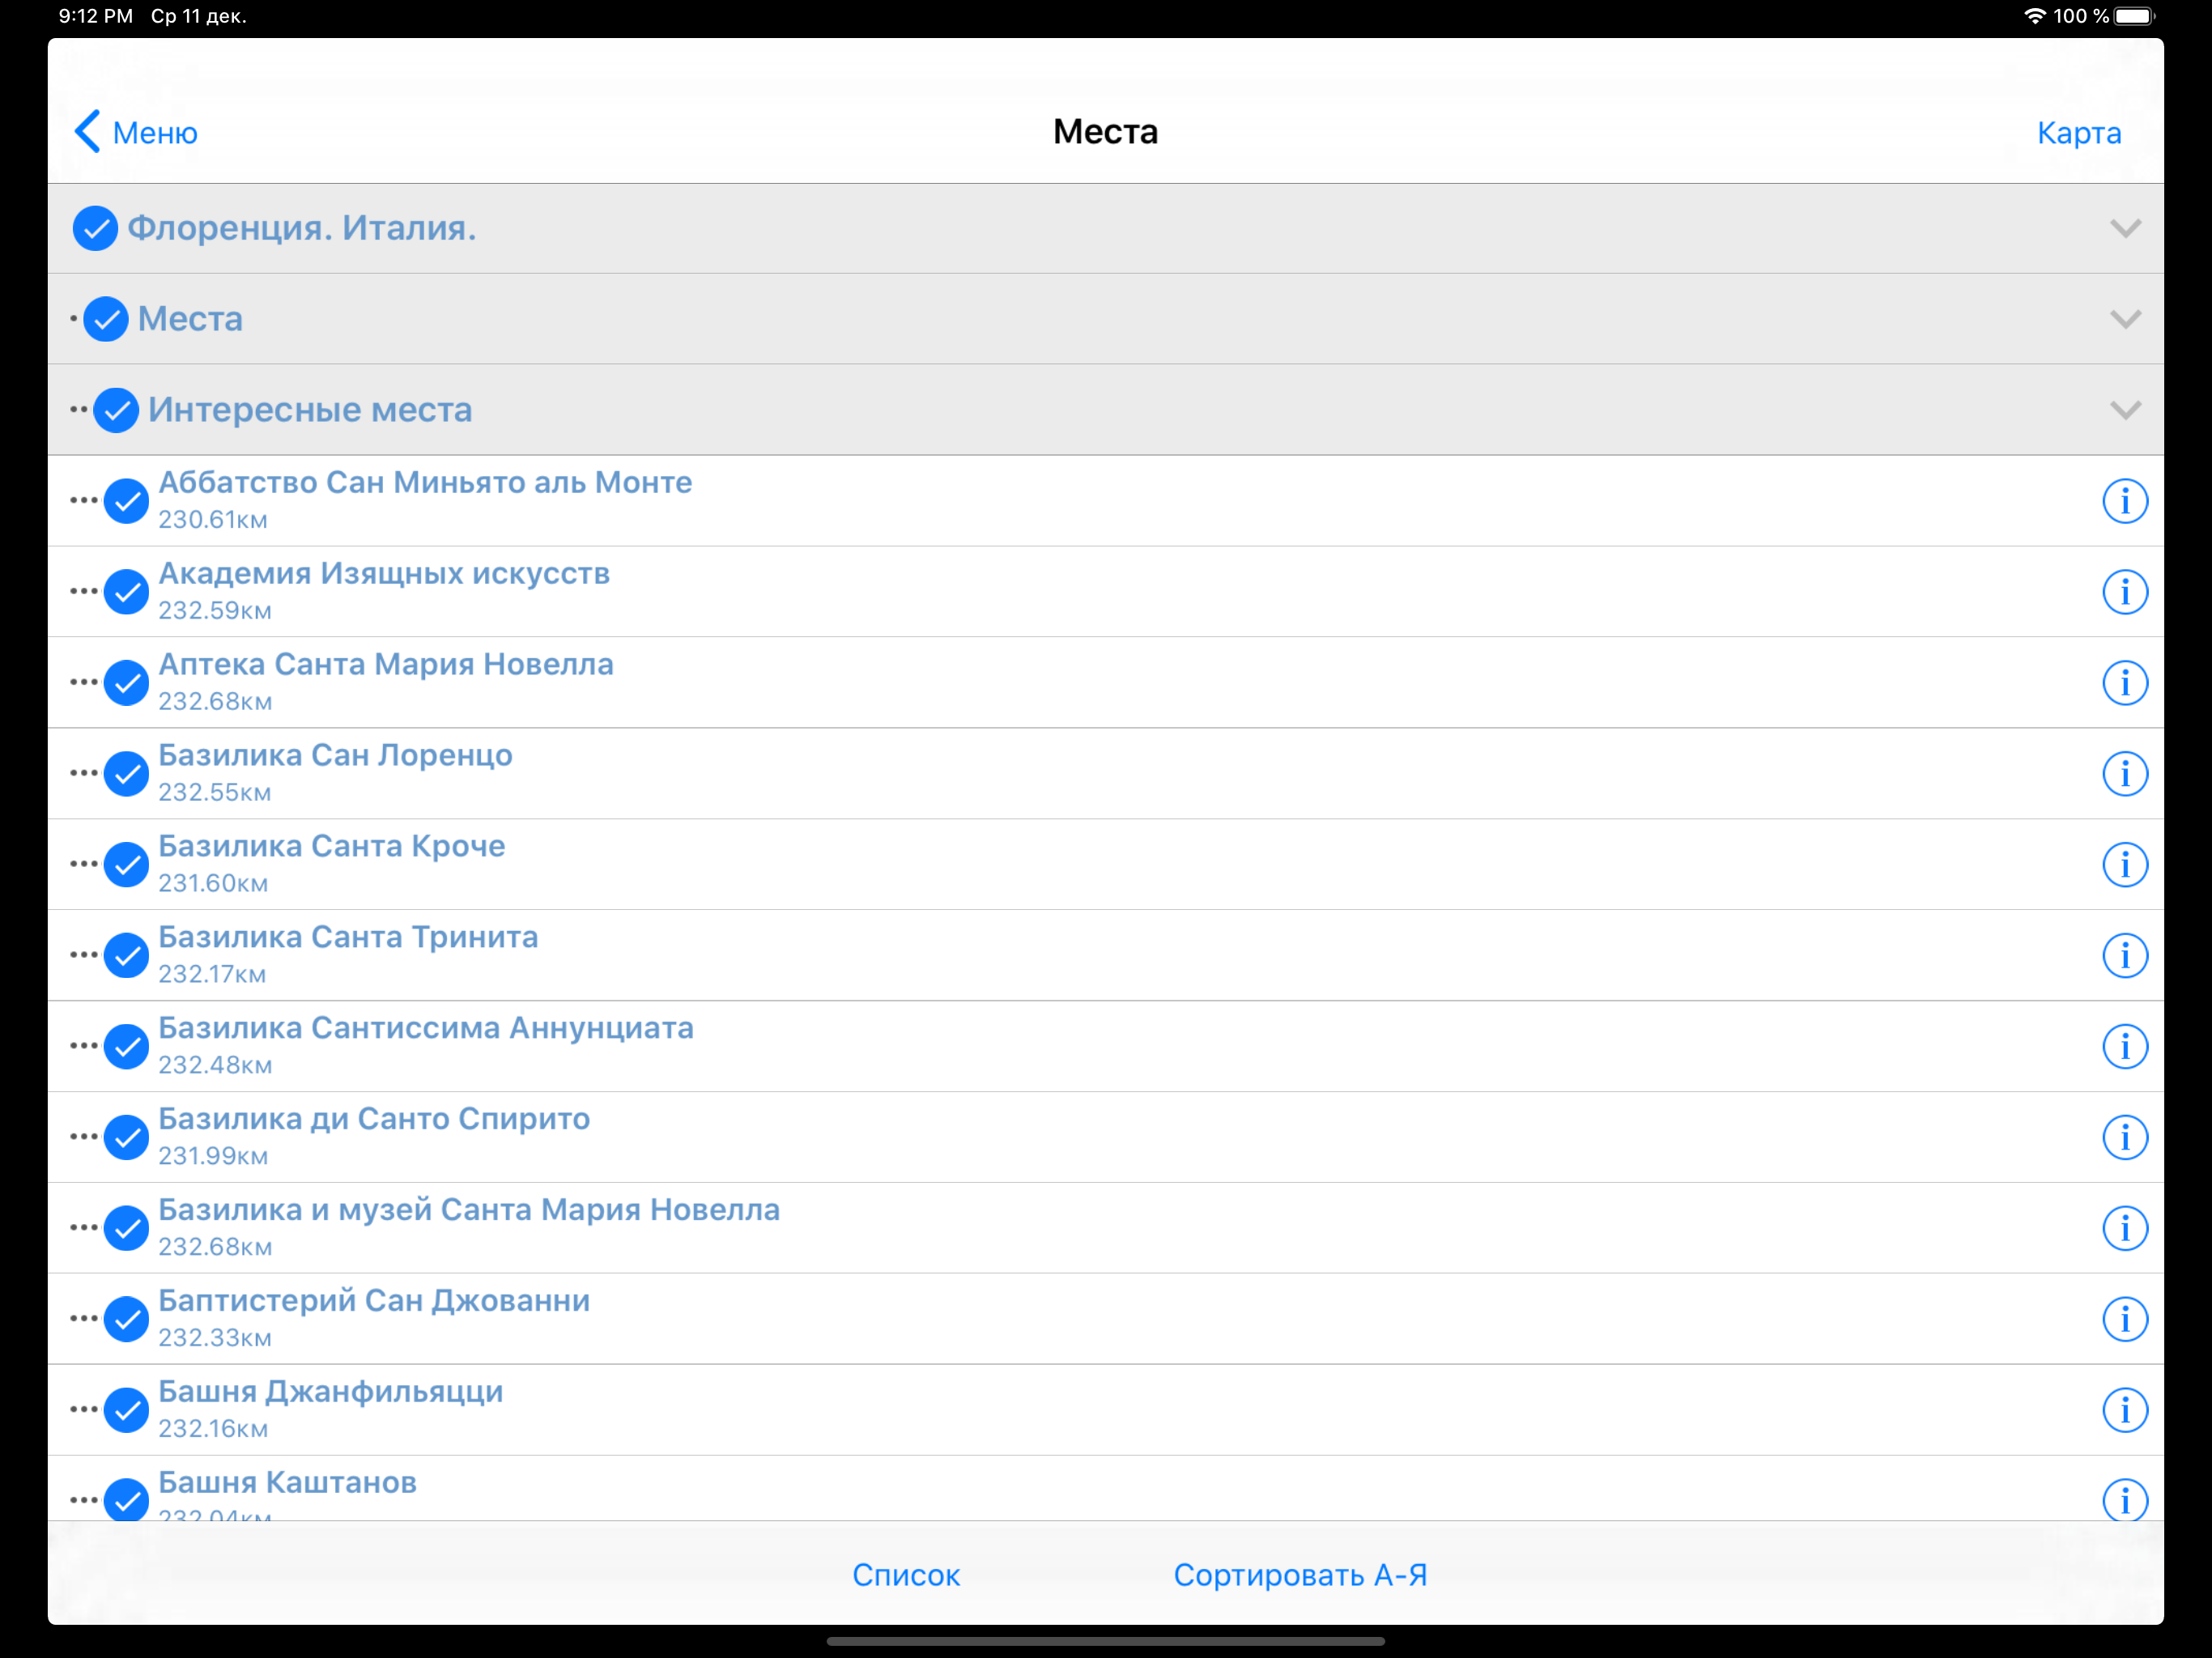Open Баптистерий Сан Джованни title
The height and width of the screenshot is (1658, 2212).
(x=374, y=1301)
